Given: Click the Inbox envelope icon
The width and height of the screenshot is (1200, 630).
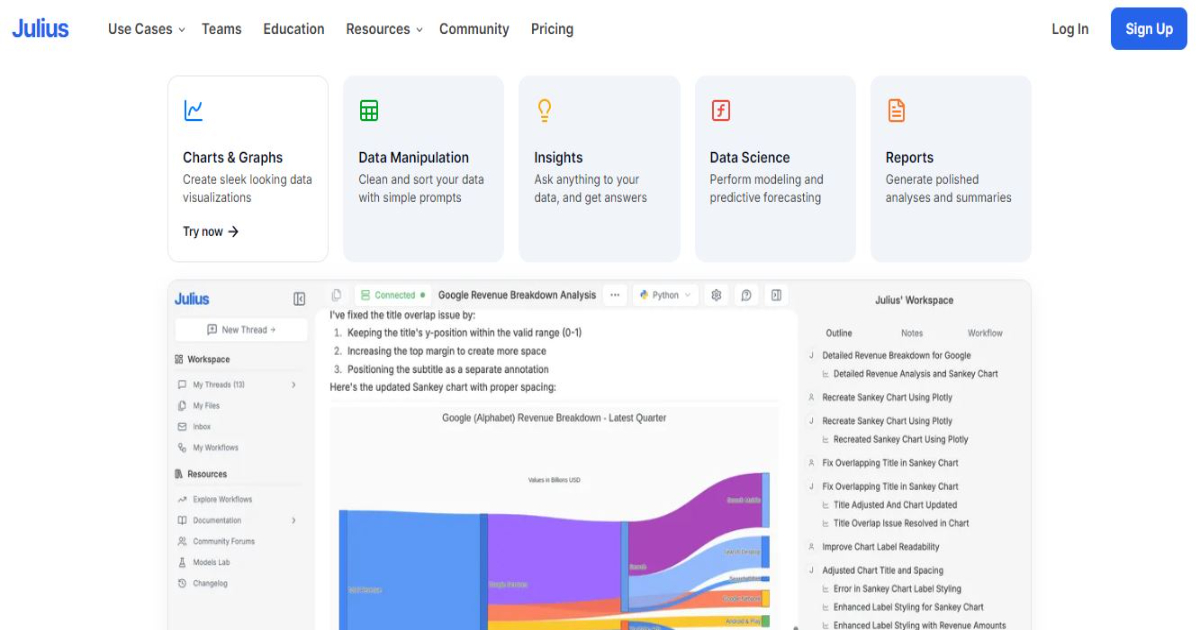Looking at the screenshot, I should (182, 427).
